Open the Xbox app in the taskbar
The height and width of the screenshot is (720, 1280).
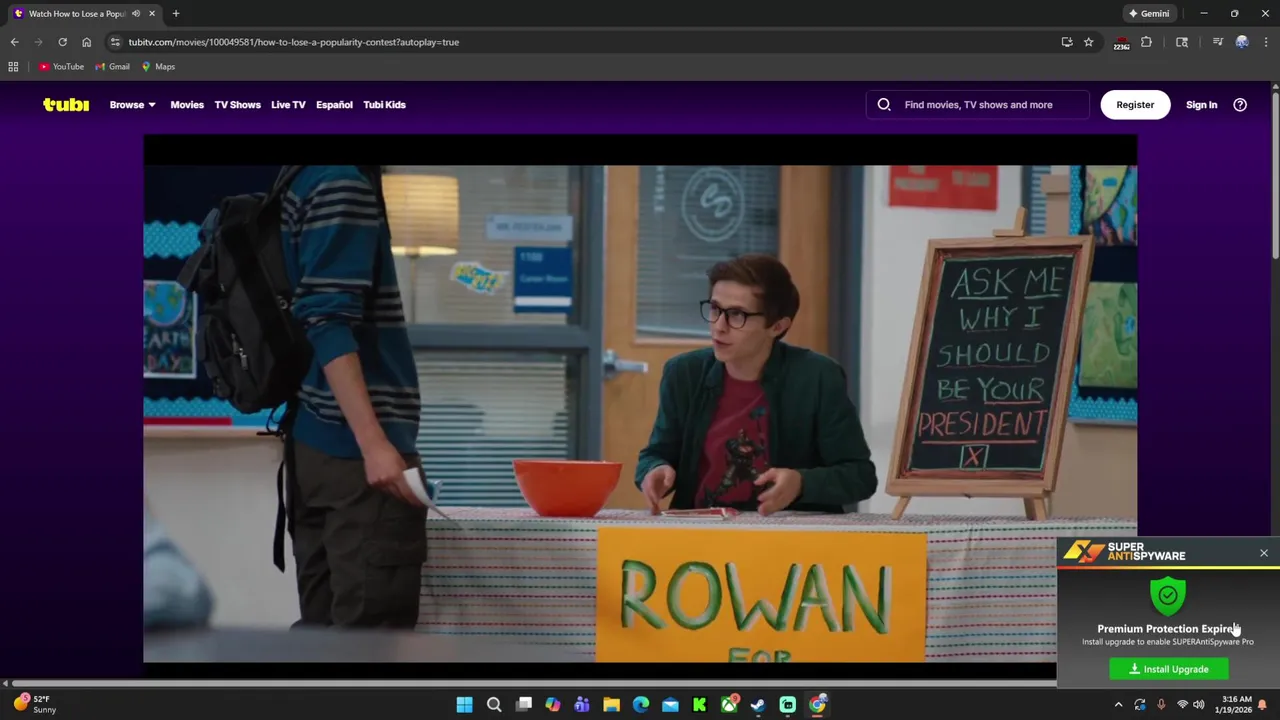[x=729, y=705]
